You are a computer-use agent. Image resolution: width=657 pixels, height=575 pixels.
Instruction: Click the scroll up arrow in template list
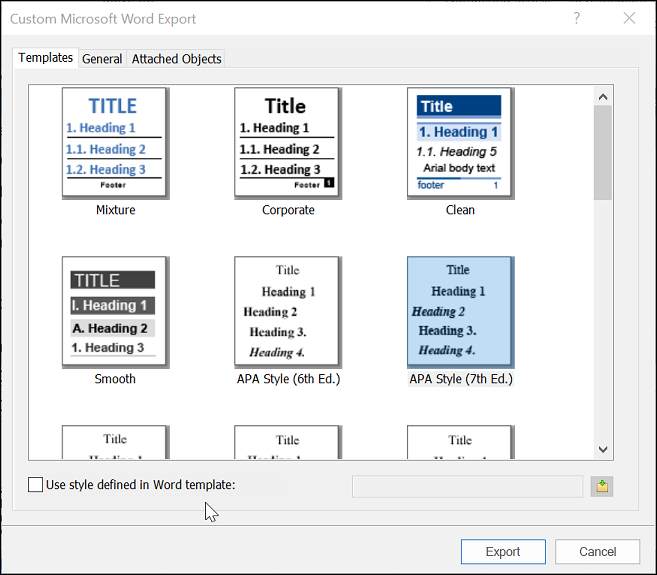click(x=602, y=97)
